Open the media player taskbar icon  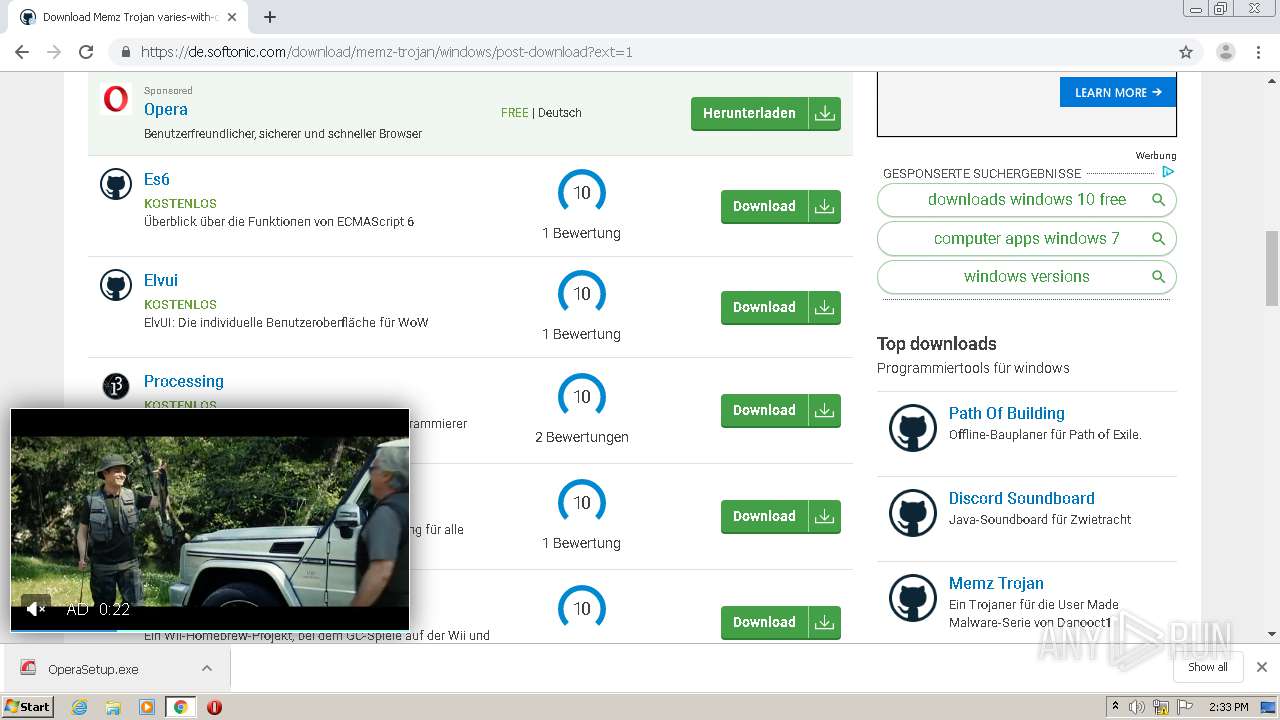coord(147,707)
